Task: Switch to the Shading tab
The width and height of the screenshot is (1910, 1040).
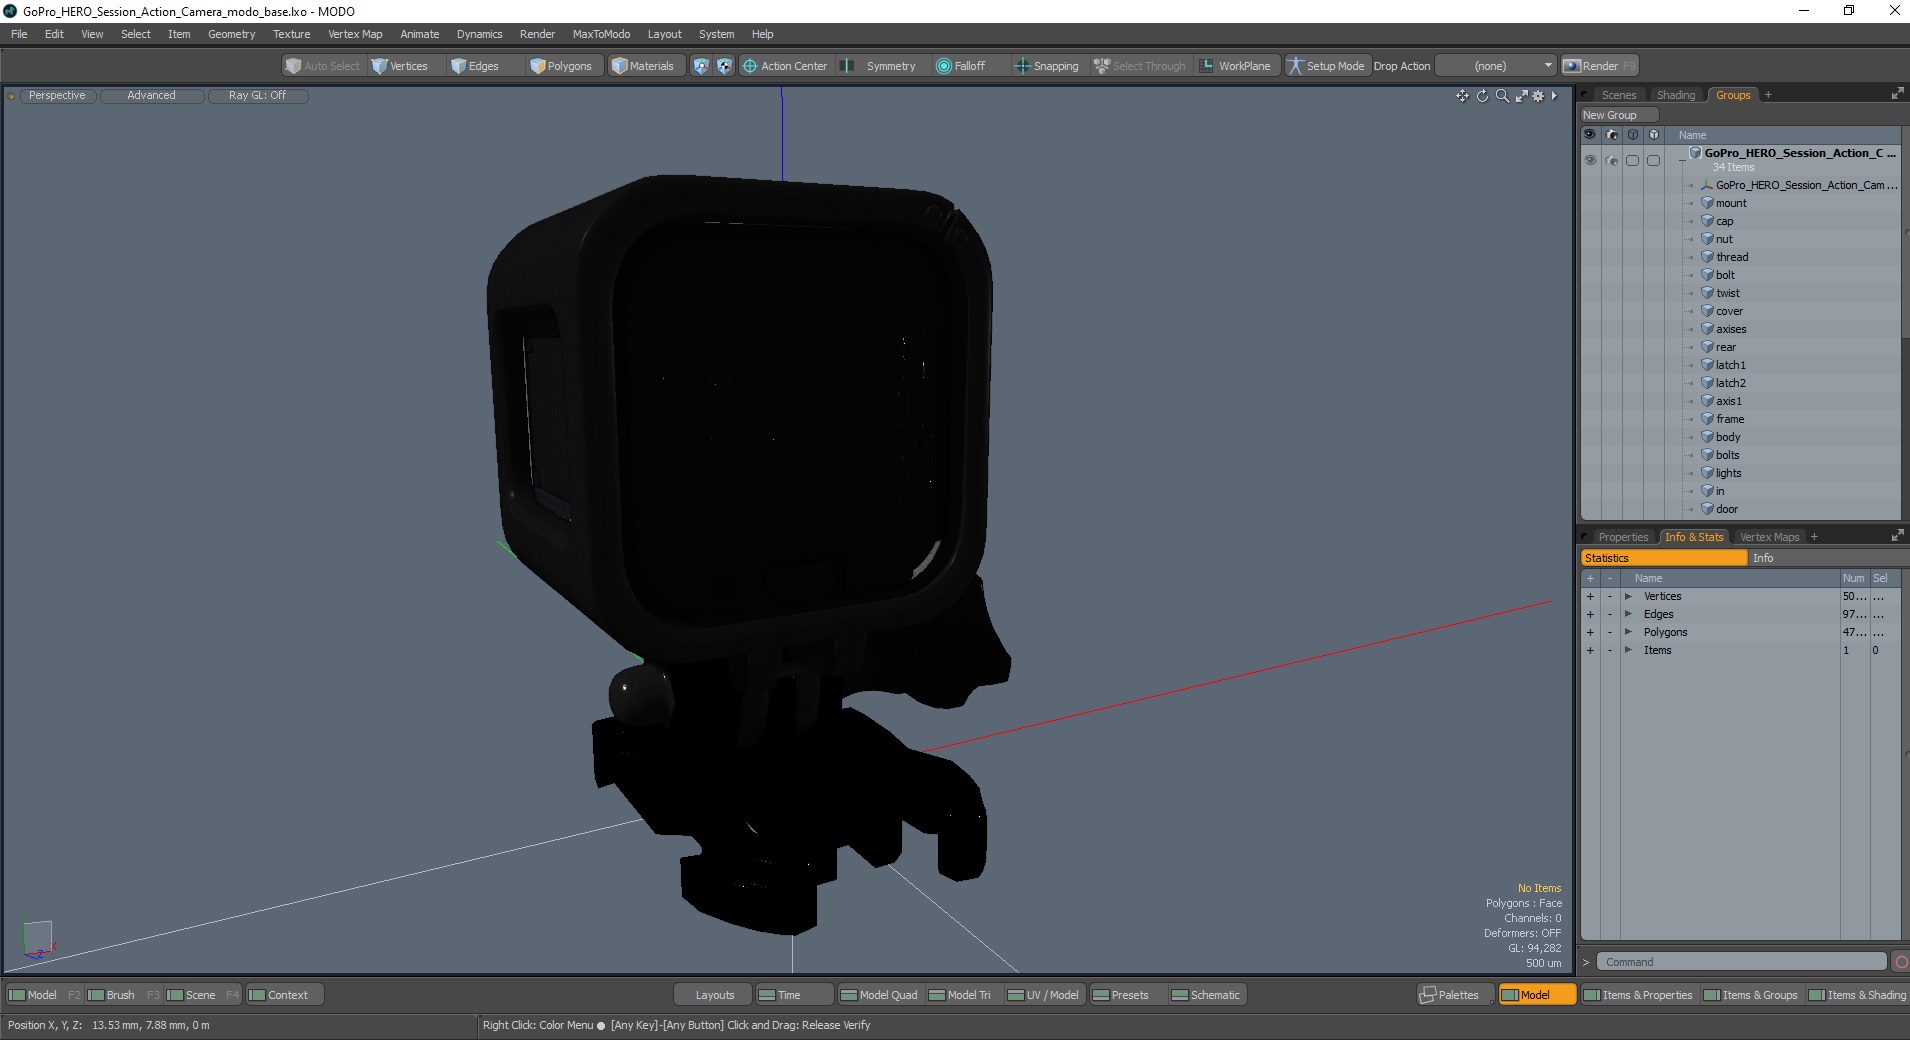Action: [x=1676, y=95]
